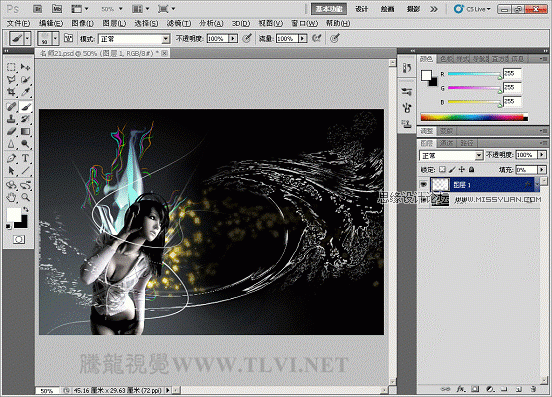Image resolution: width=552 pixels, height=397 pixels.
Task: Enable airbrush mode in options bar
Action: coord(316,38)
